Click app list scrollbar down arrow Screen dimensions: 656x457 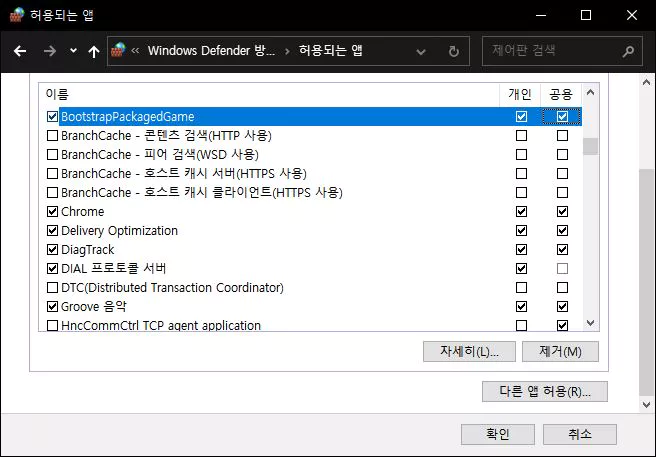pos(590,323)
